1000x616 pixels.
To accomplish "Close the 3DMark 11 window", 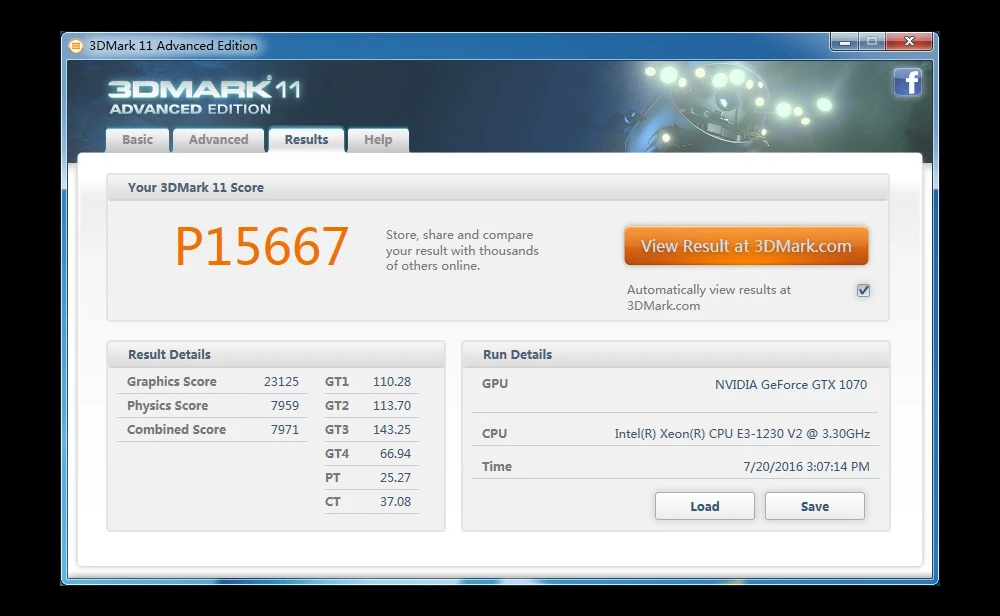I will [909, 42].
